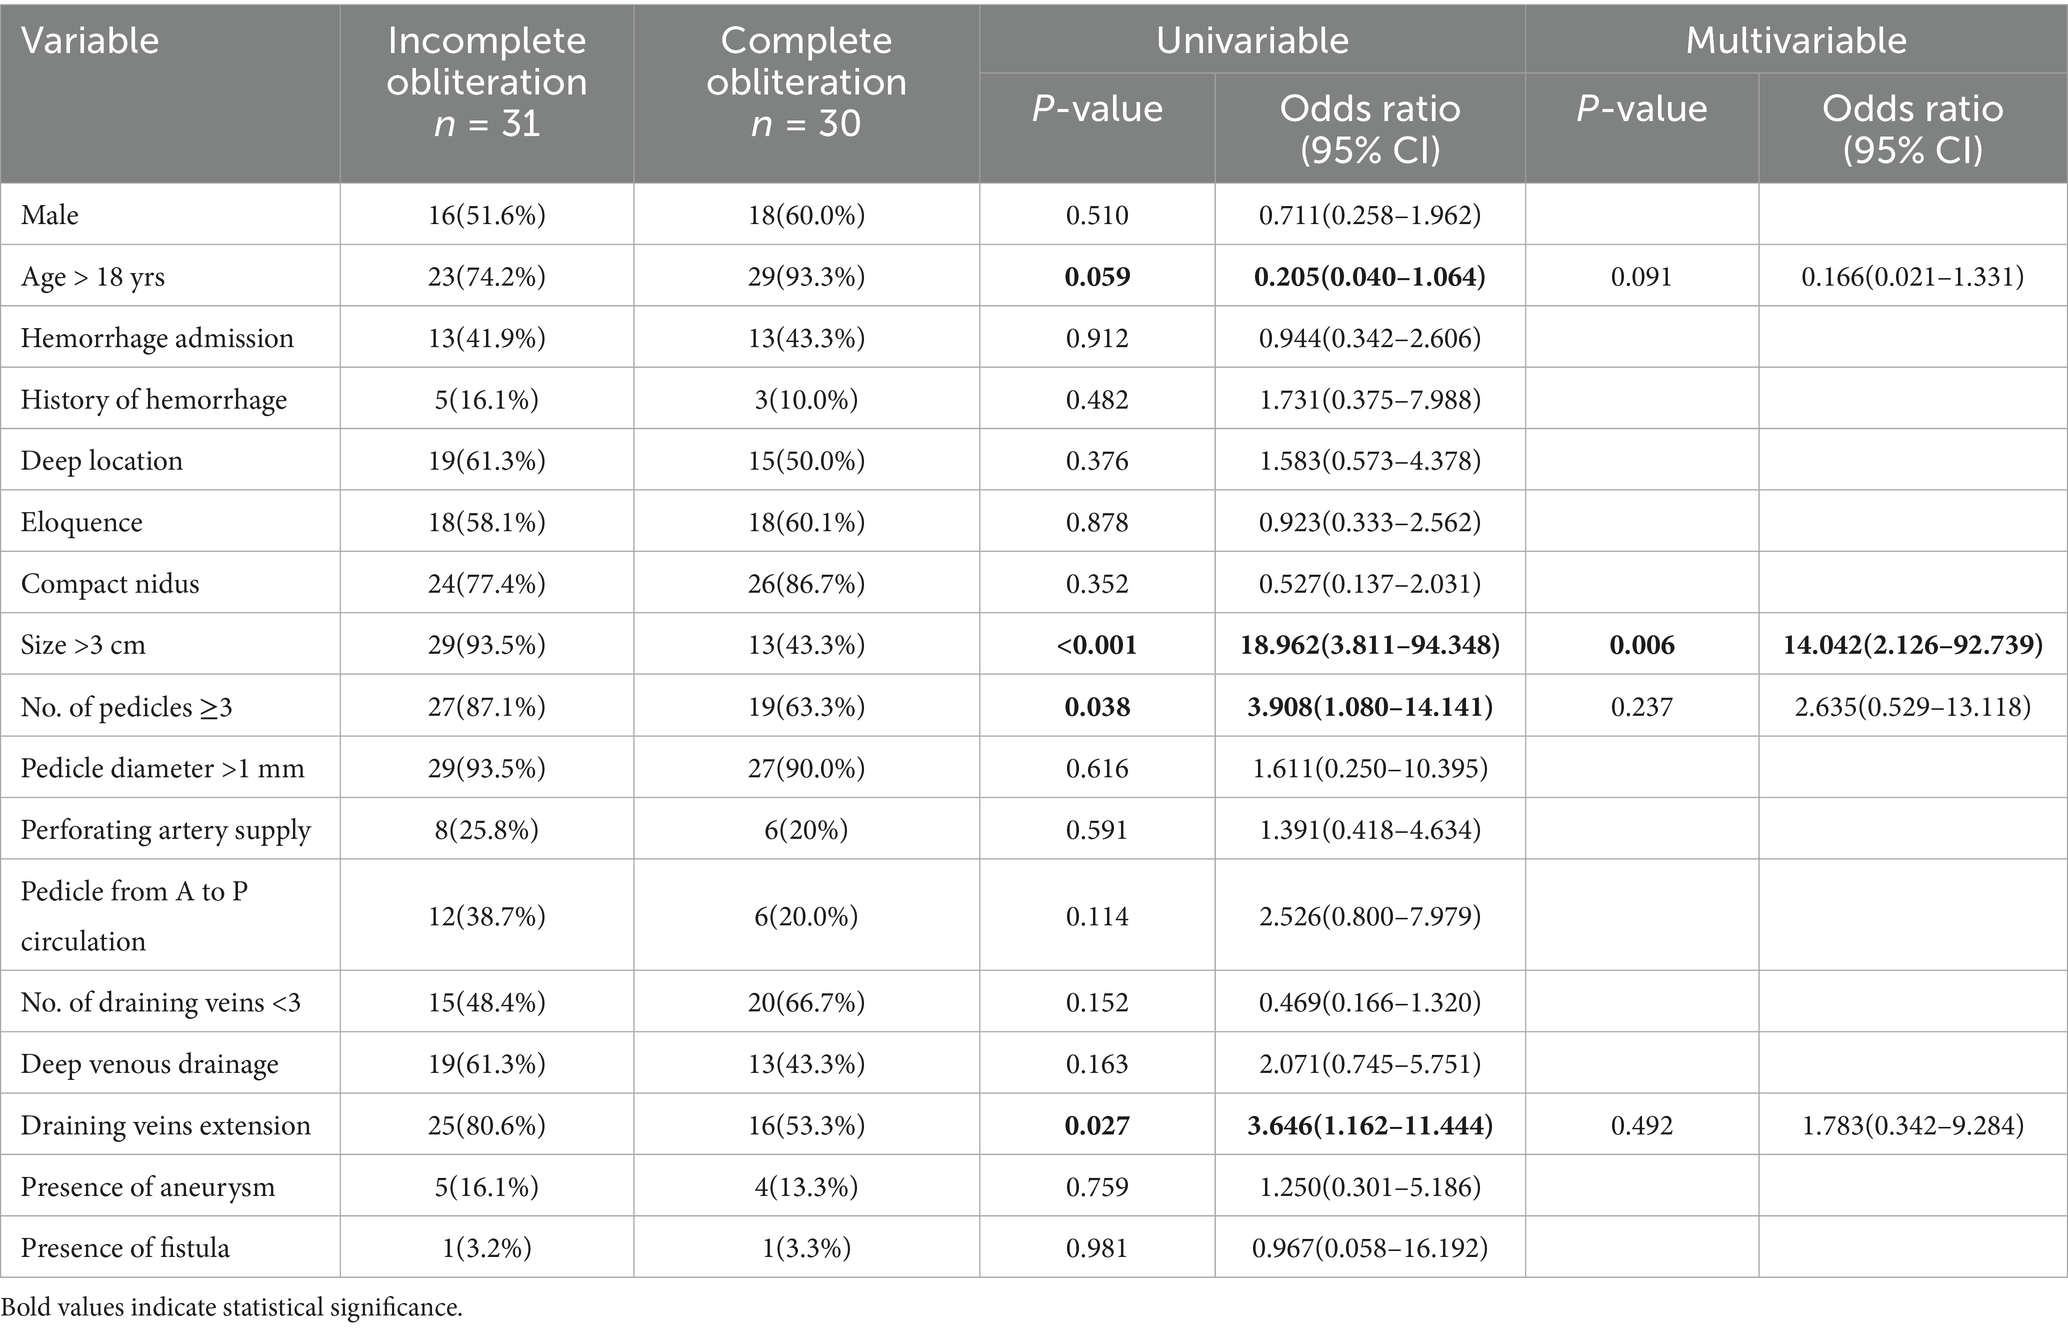Click the bold <0.001 P-value cell
2068x1329 pixels.
point(1097,645)
